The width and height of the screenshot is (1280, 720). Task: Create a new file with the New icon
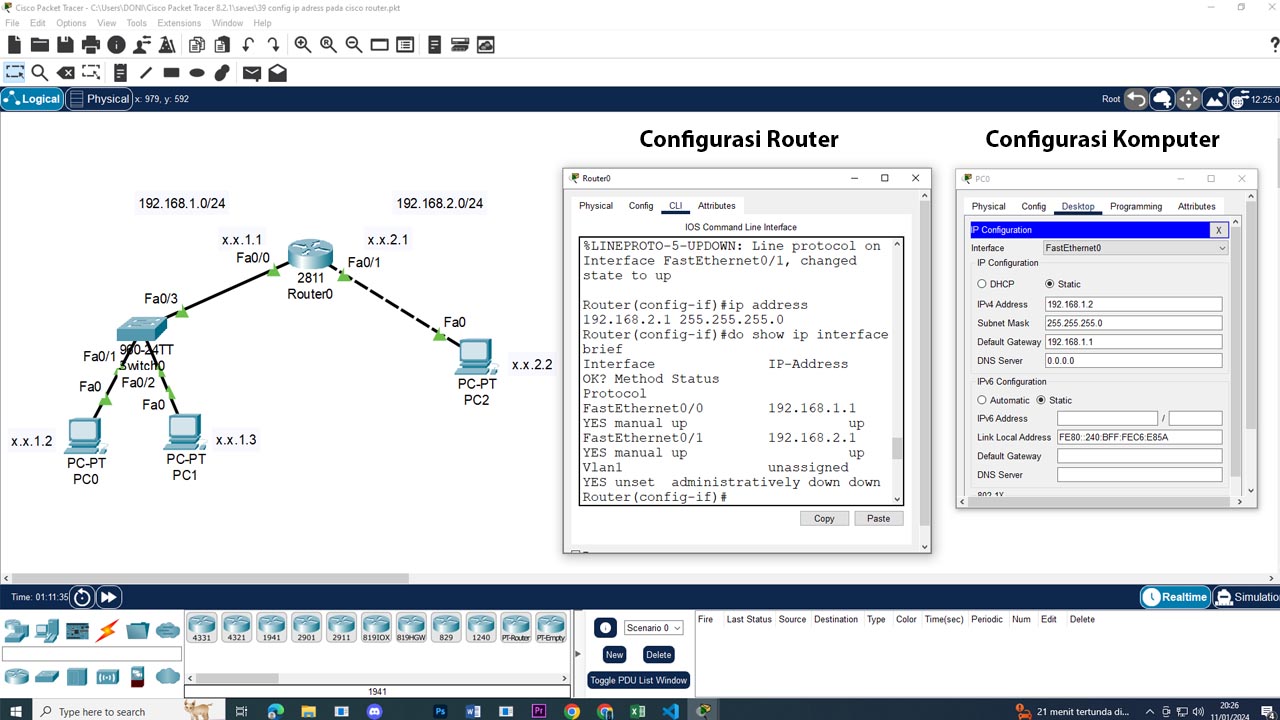click(14, 45)
